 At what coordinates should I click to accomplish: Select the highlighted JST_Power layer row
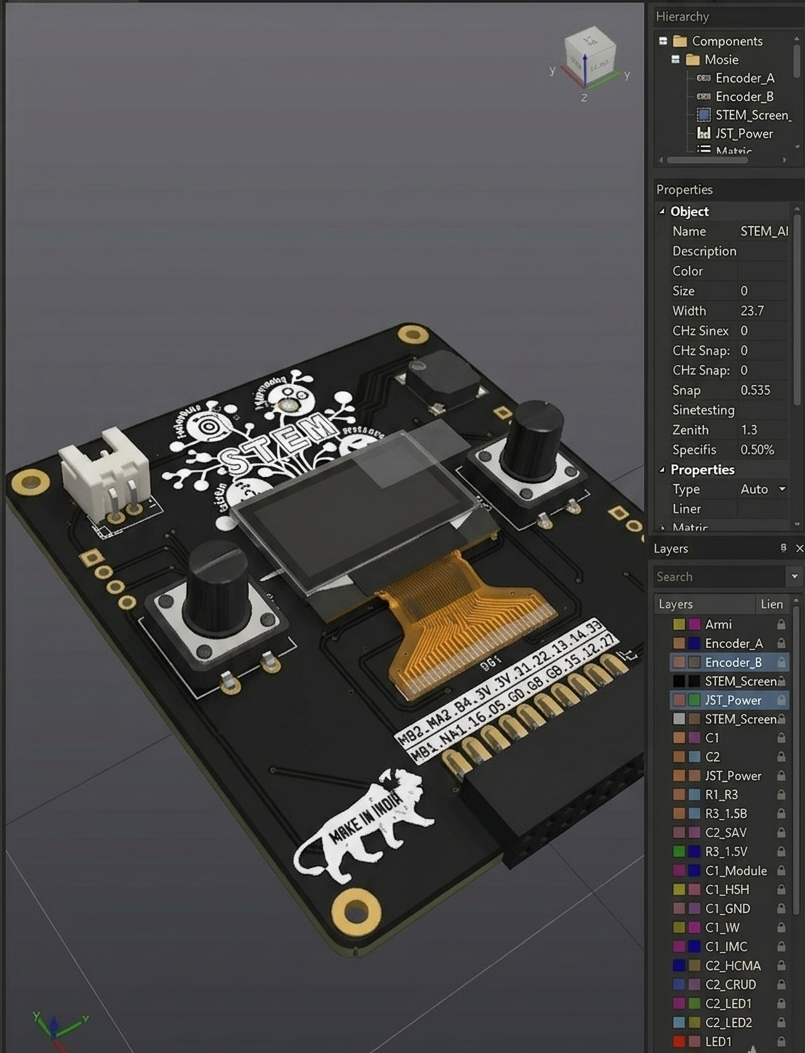point(729,700)
